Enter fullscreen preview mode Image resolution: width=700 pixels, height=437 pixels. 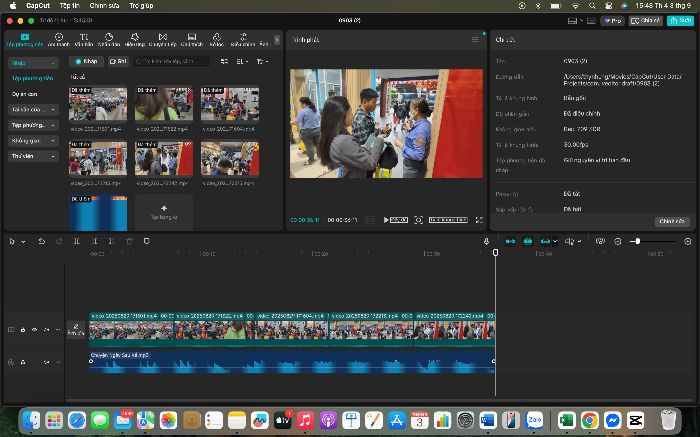(x=479, y=220)
